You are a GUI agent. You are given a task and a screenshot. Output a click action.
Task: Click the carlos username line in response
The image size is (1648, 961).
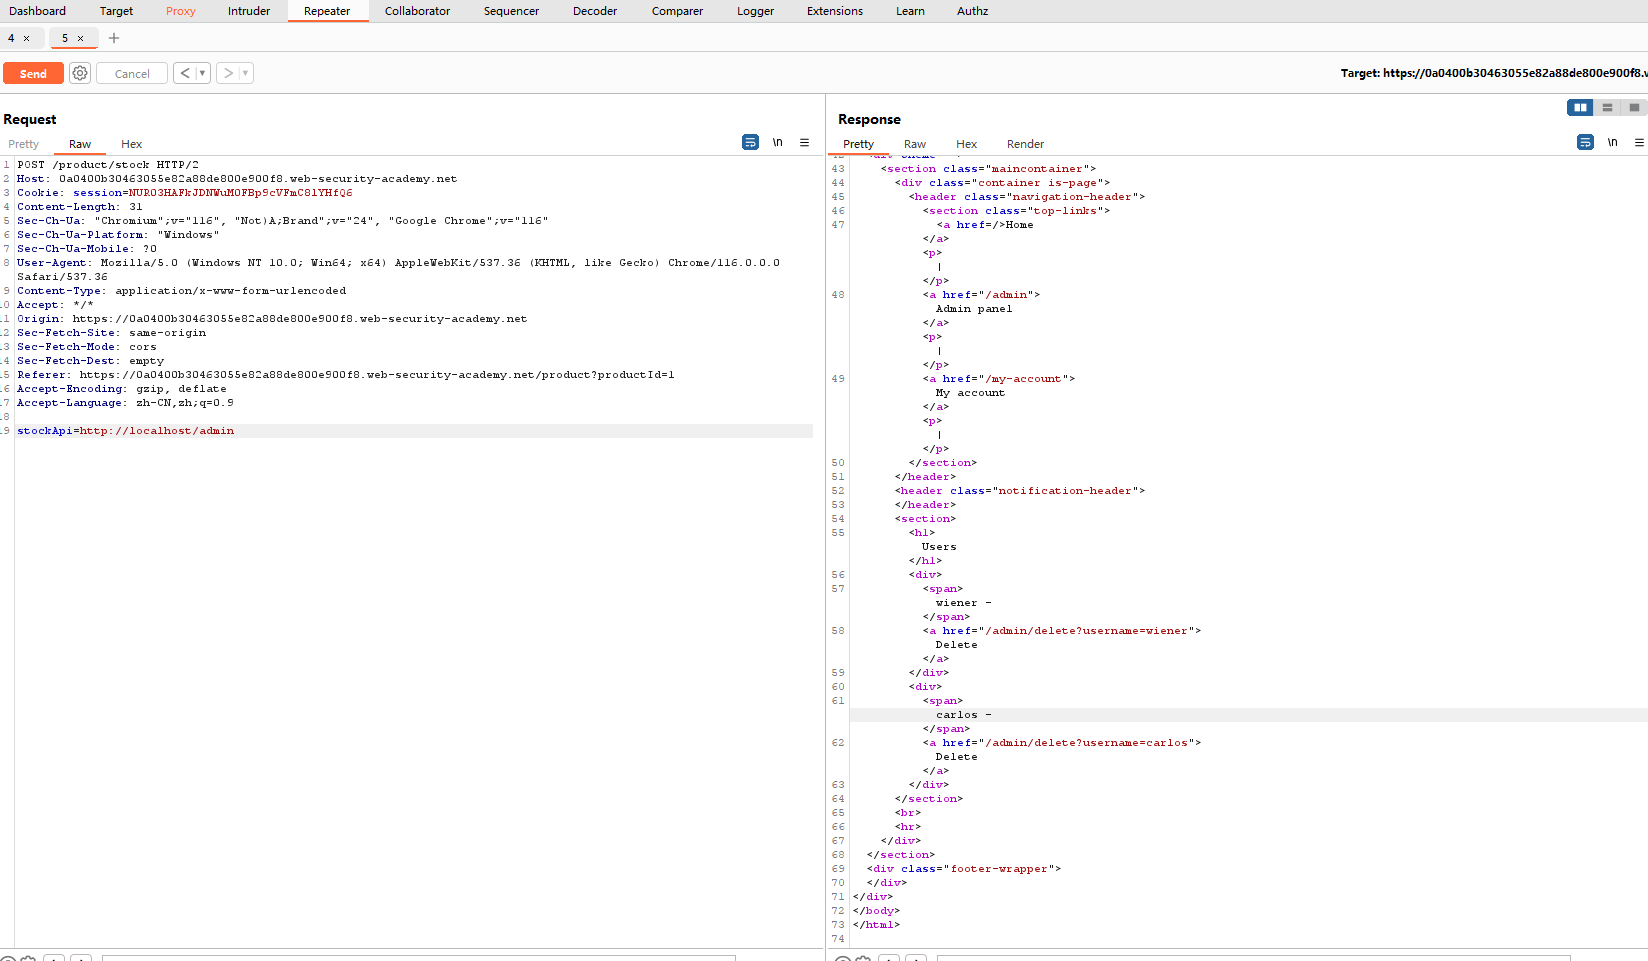(964, 715)
